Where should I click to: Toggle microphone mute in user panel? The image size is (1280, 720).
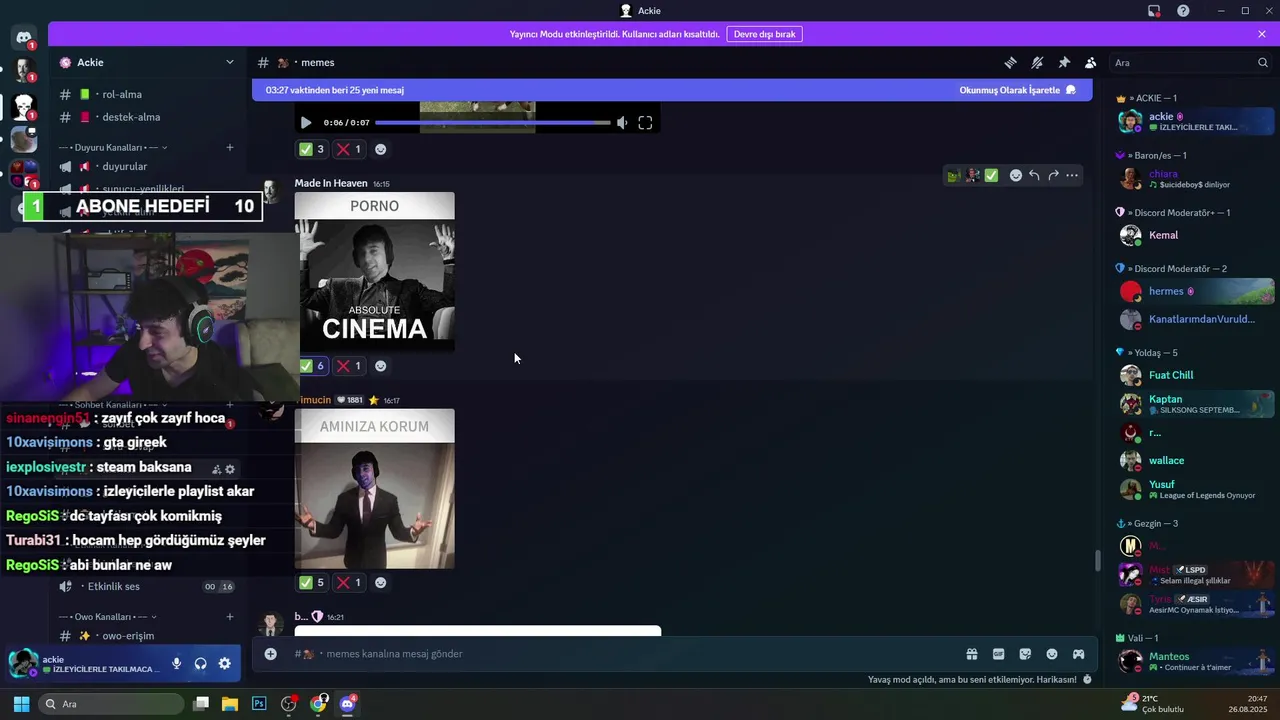[x=176, y=663]
